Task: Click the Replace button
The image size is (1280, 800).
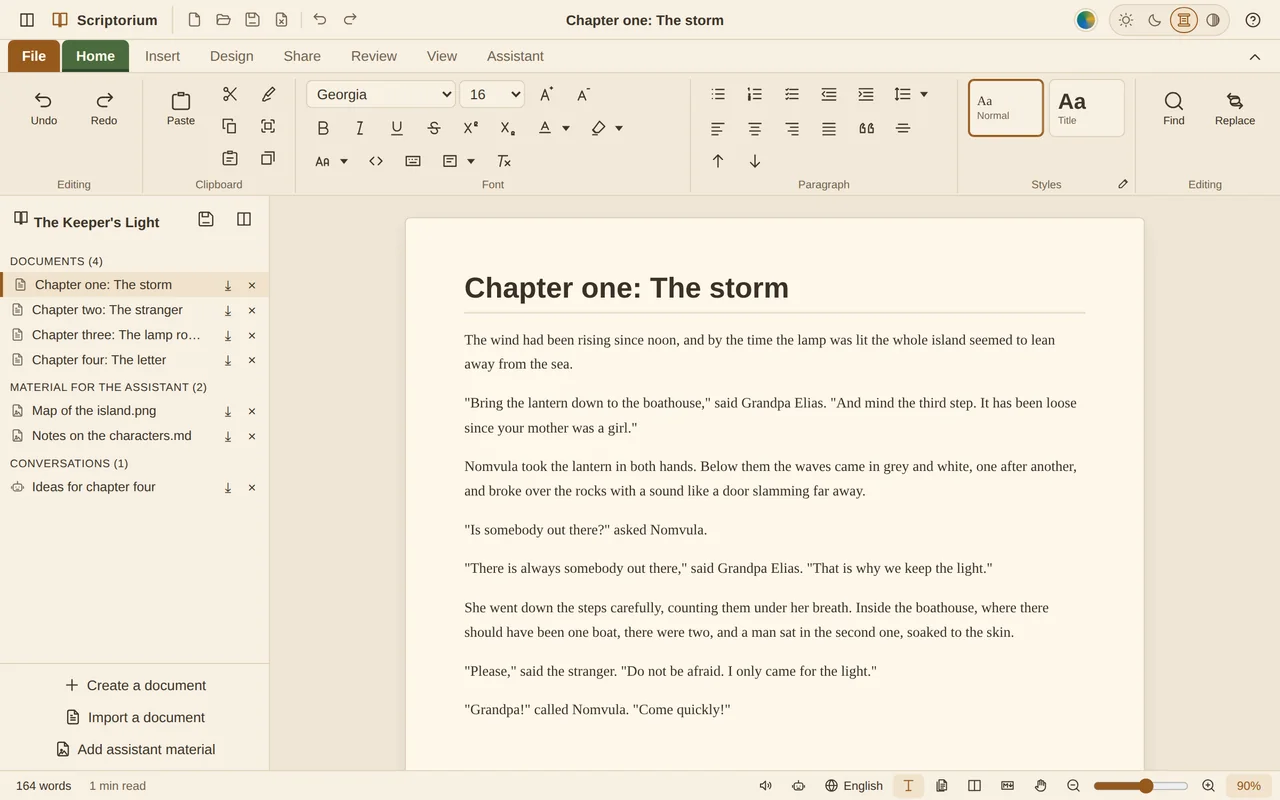Action: click(x=1235, y=108)
